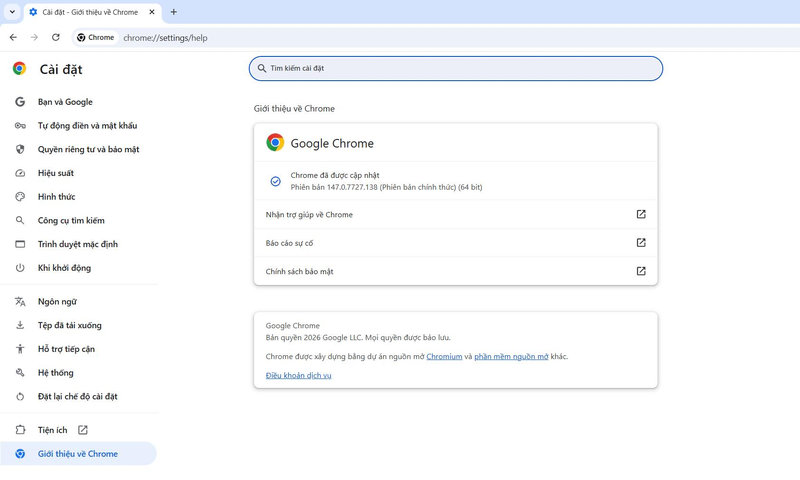Click the Google Chrome logo in card
This screenshot has height=480, width=800.
275,143
